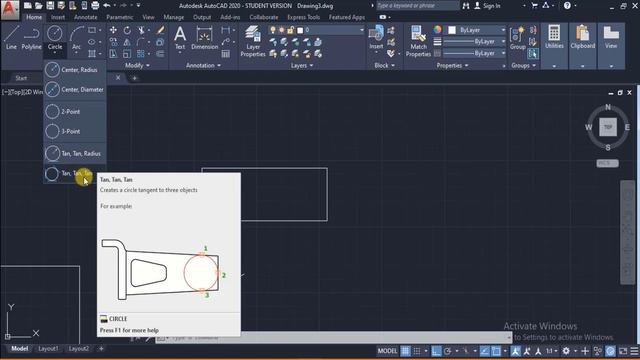Click Sign In button

coord(487,6)
